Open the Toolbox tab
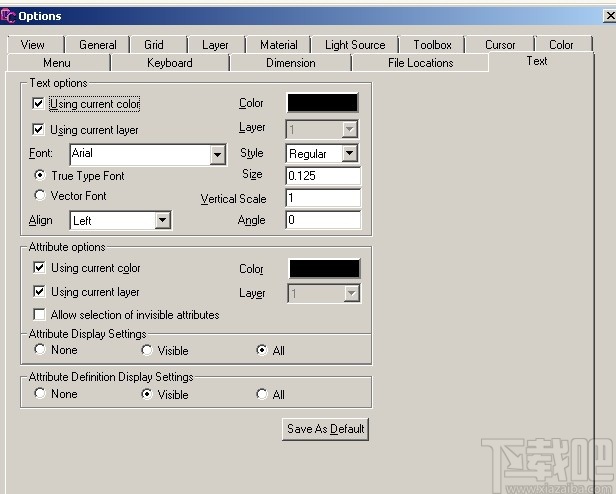The height and width of the screenshot is (494, 616). pyautogui.click(x=432, y=45)
